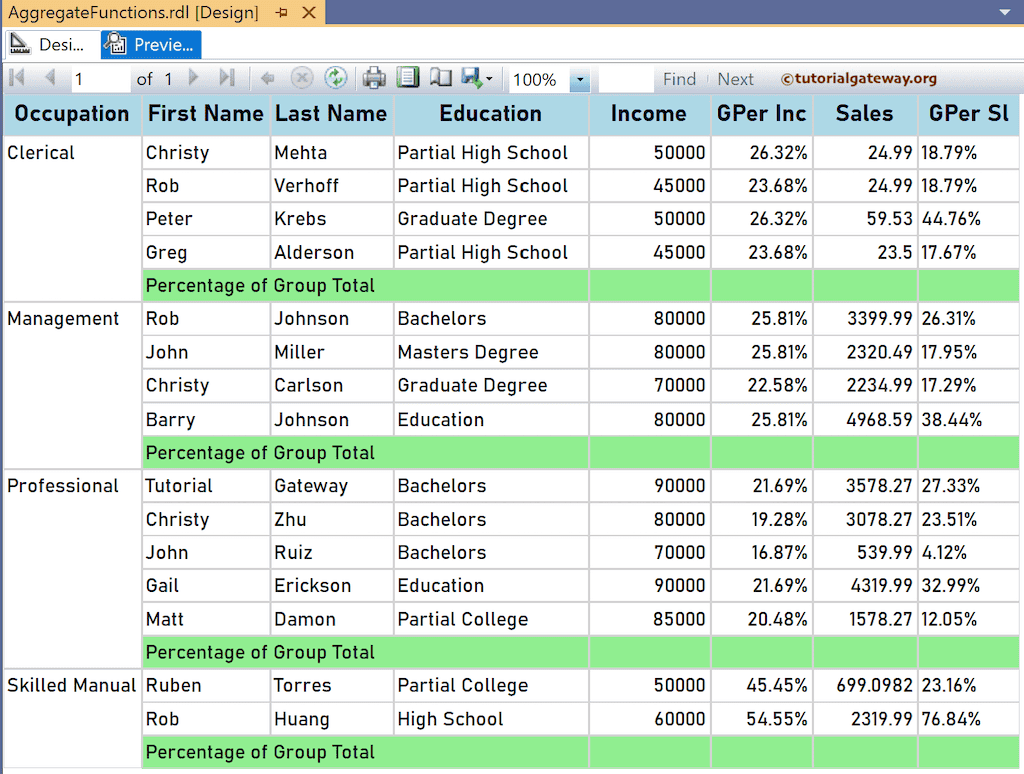This screenshot has width=1024, height=774.
Task: Click the Refresh report icon
Action: (336, 78)
